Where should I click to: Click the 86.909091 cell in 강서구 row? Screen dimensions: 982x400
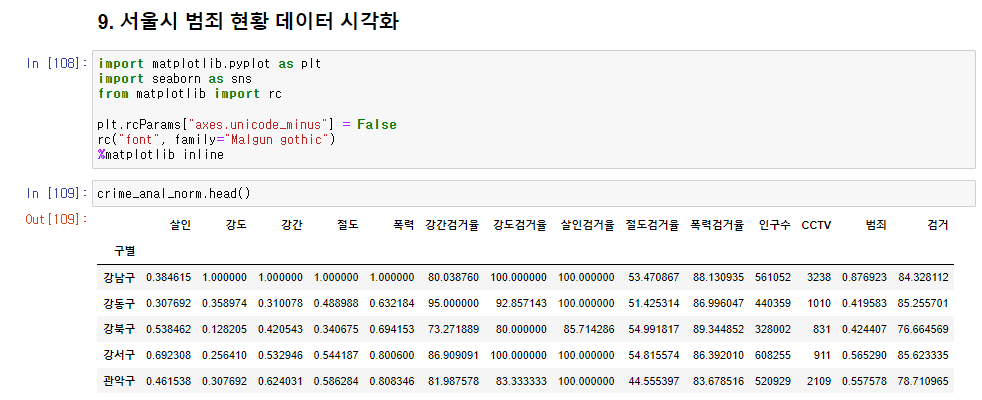453,355
